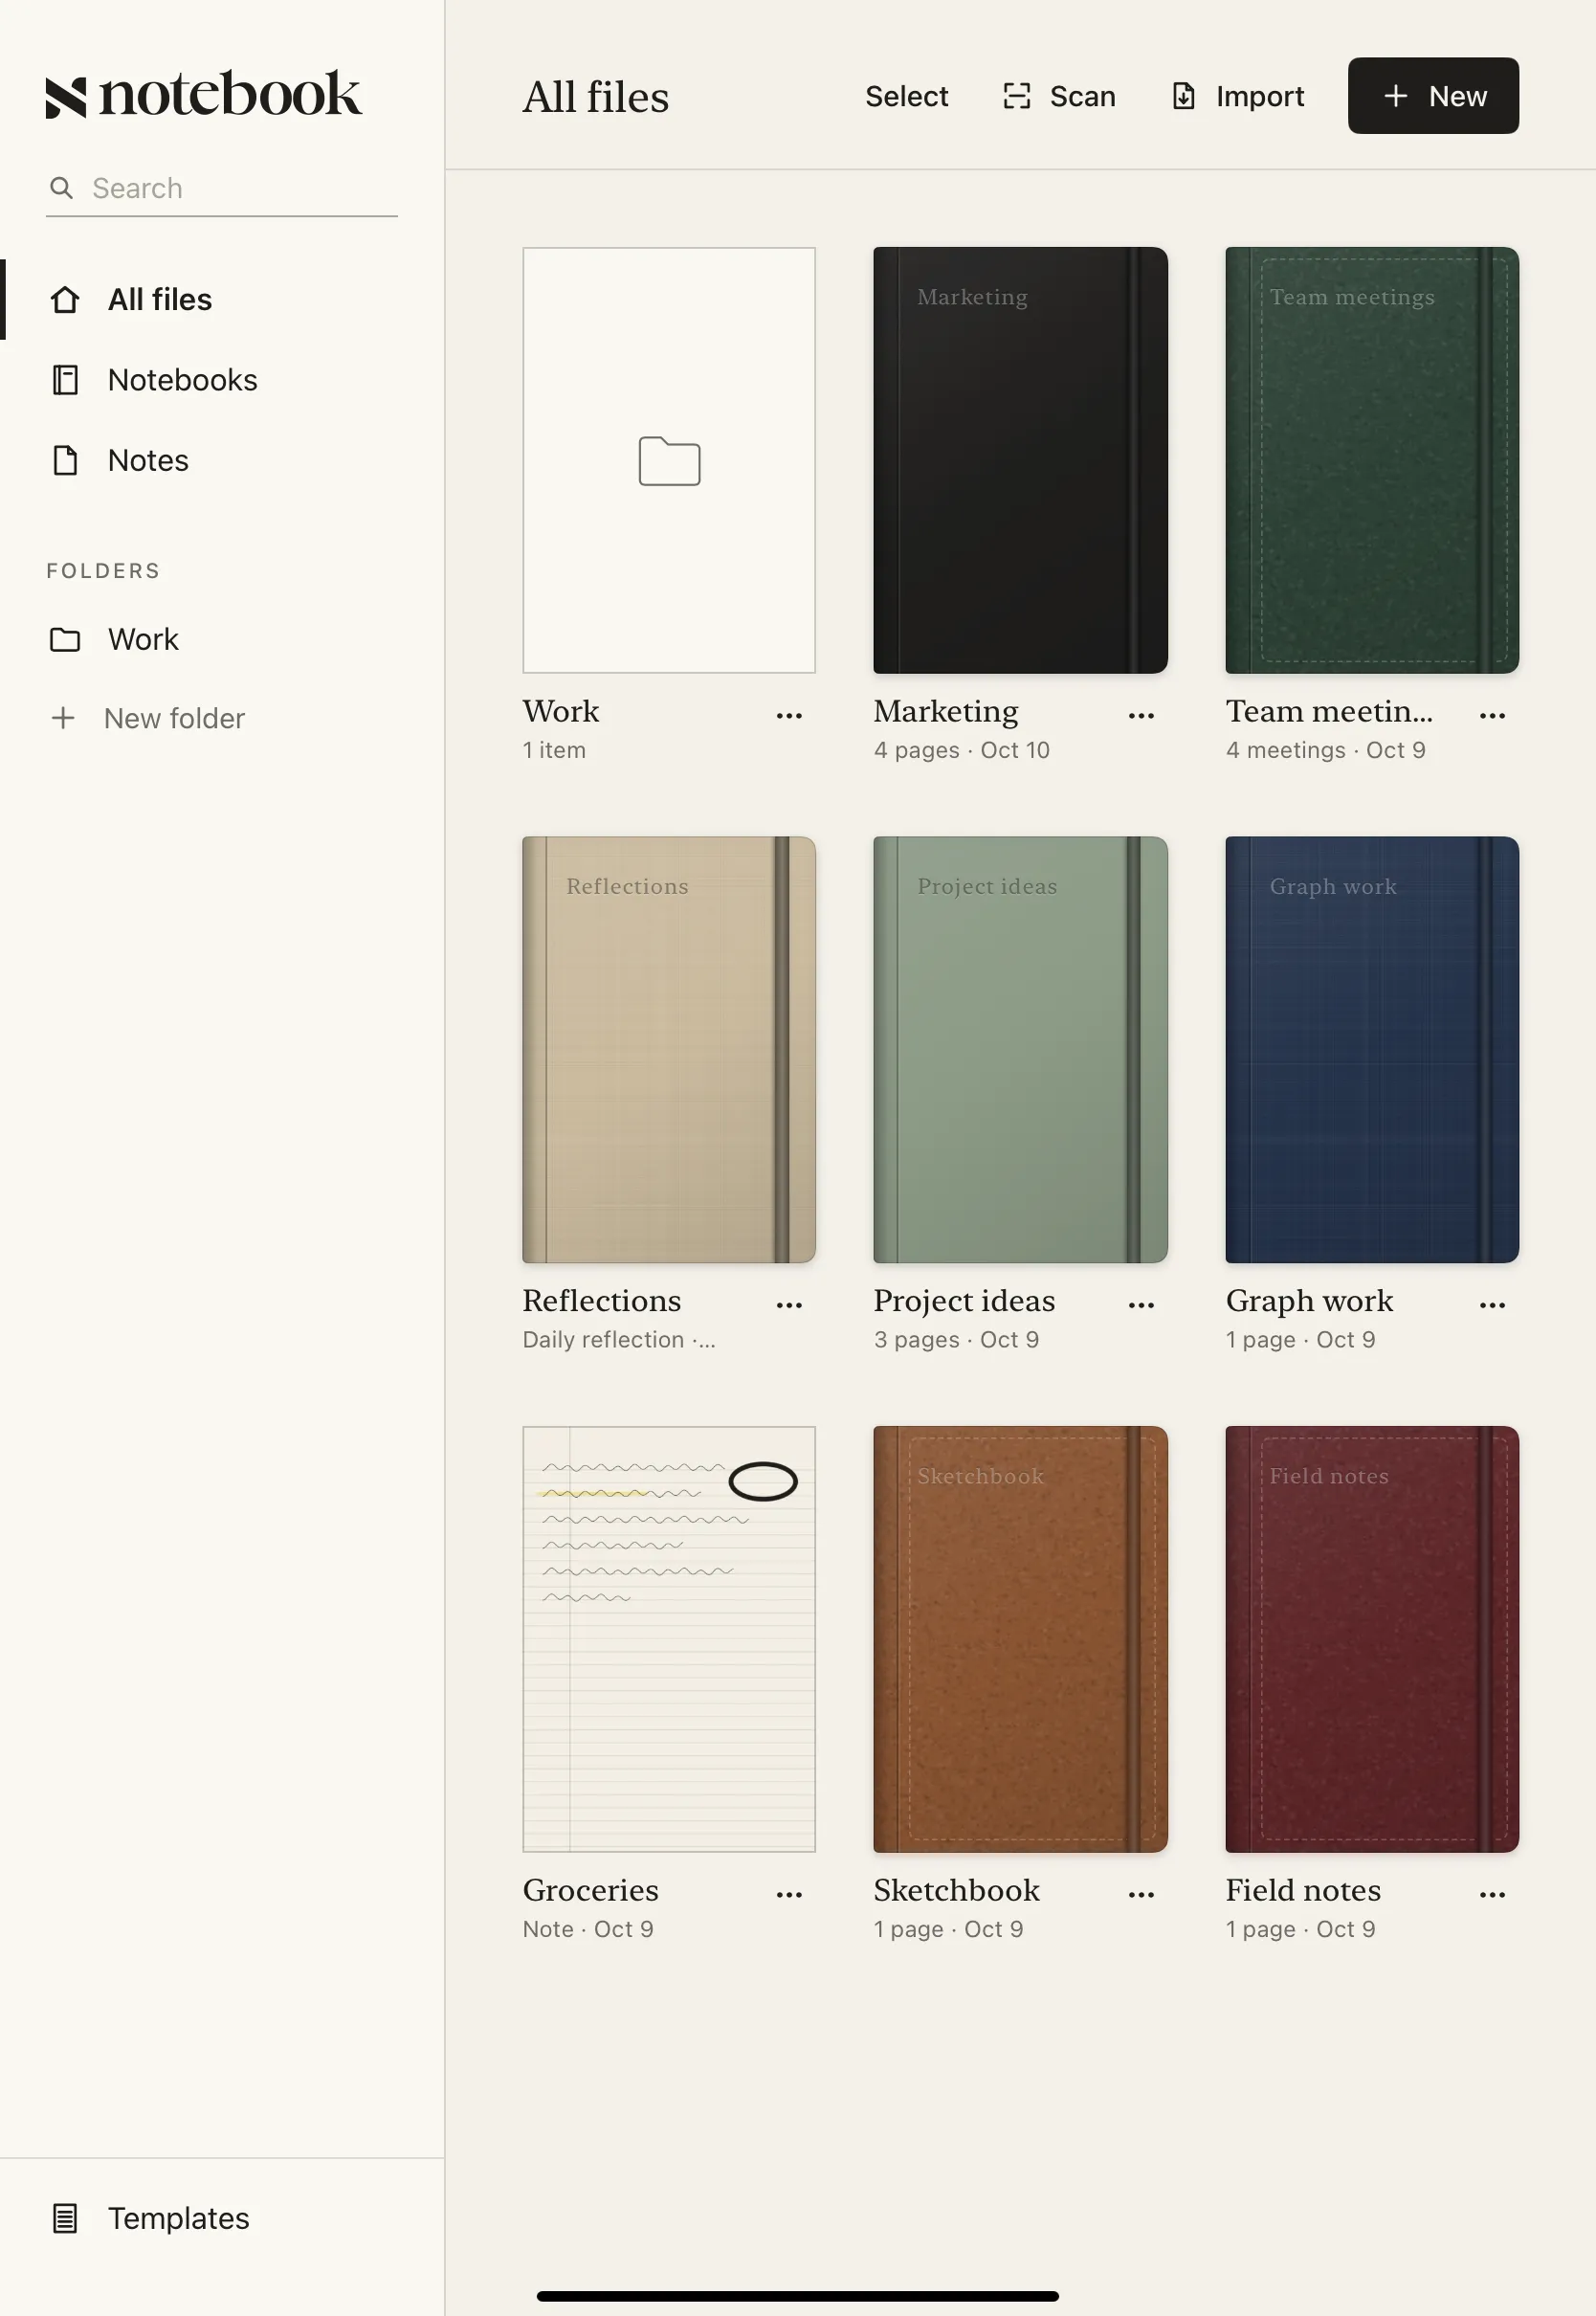Click the Reflections title below cover
This screenshot has height=2316, width=1596.
tap(601, 1301)
